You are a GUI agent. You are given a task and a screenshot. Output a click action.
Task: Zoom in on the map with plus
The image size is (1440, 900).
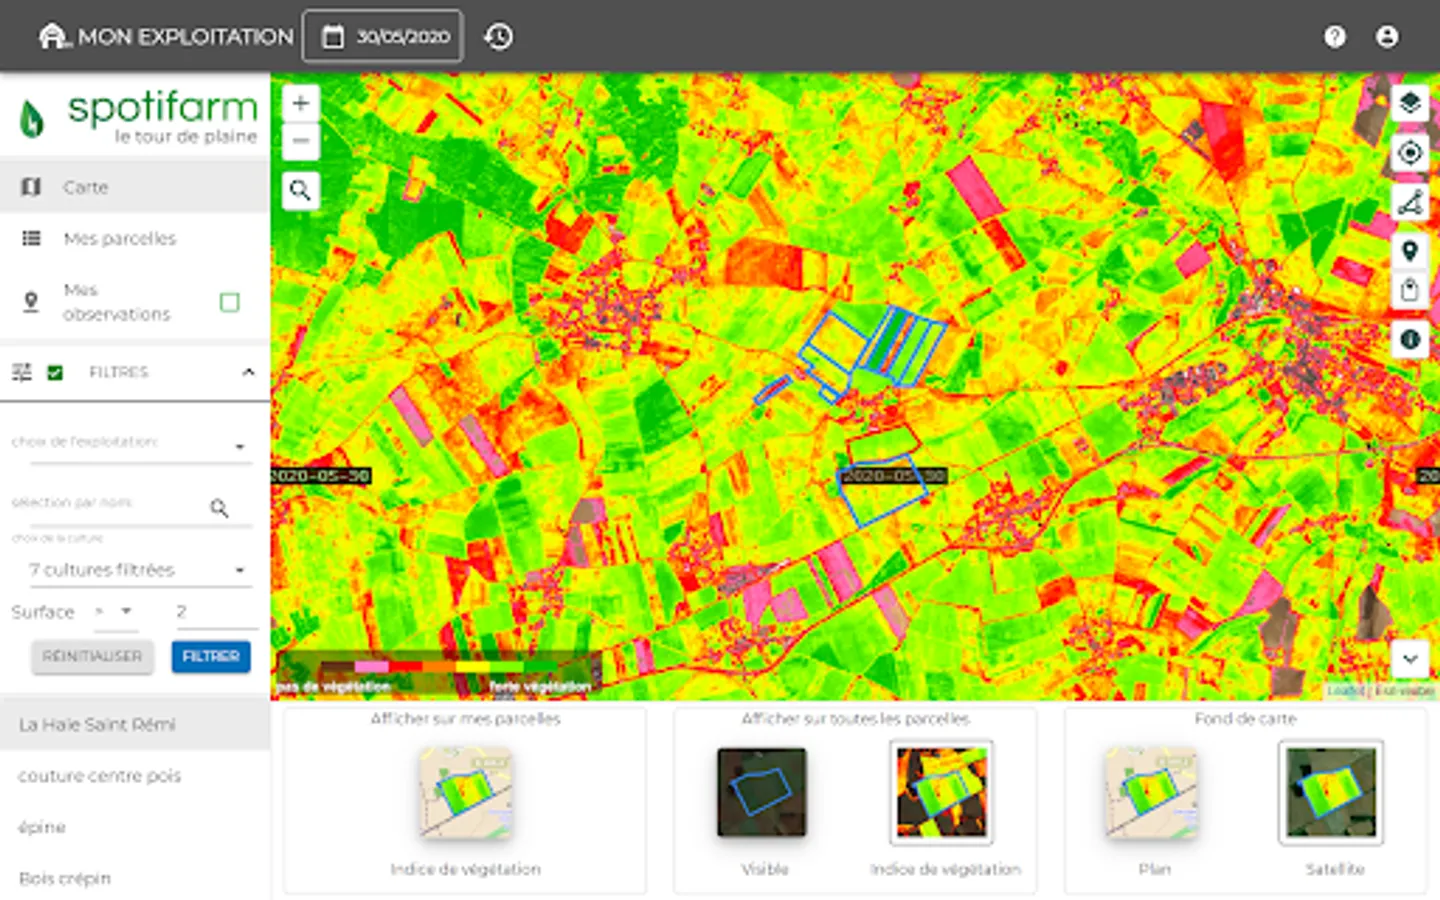pos(301,103)
